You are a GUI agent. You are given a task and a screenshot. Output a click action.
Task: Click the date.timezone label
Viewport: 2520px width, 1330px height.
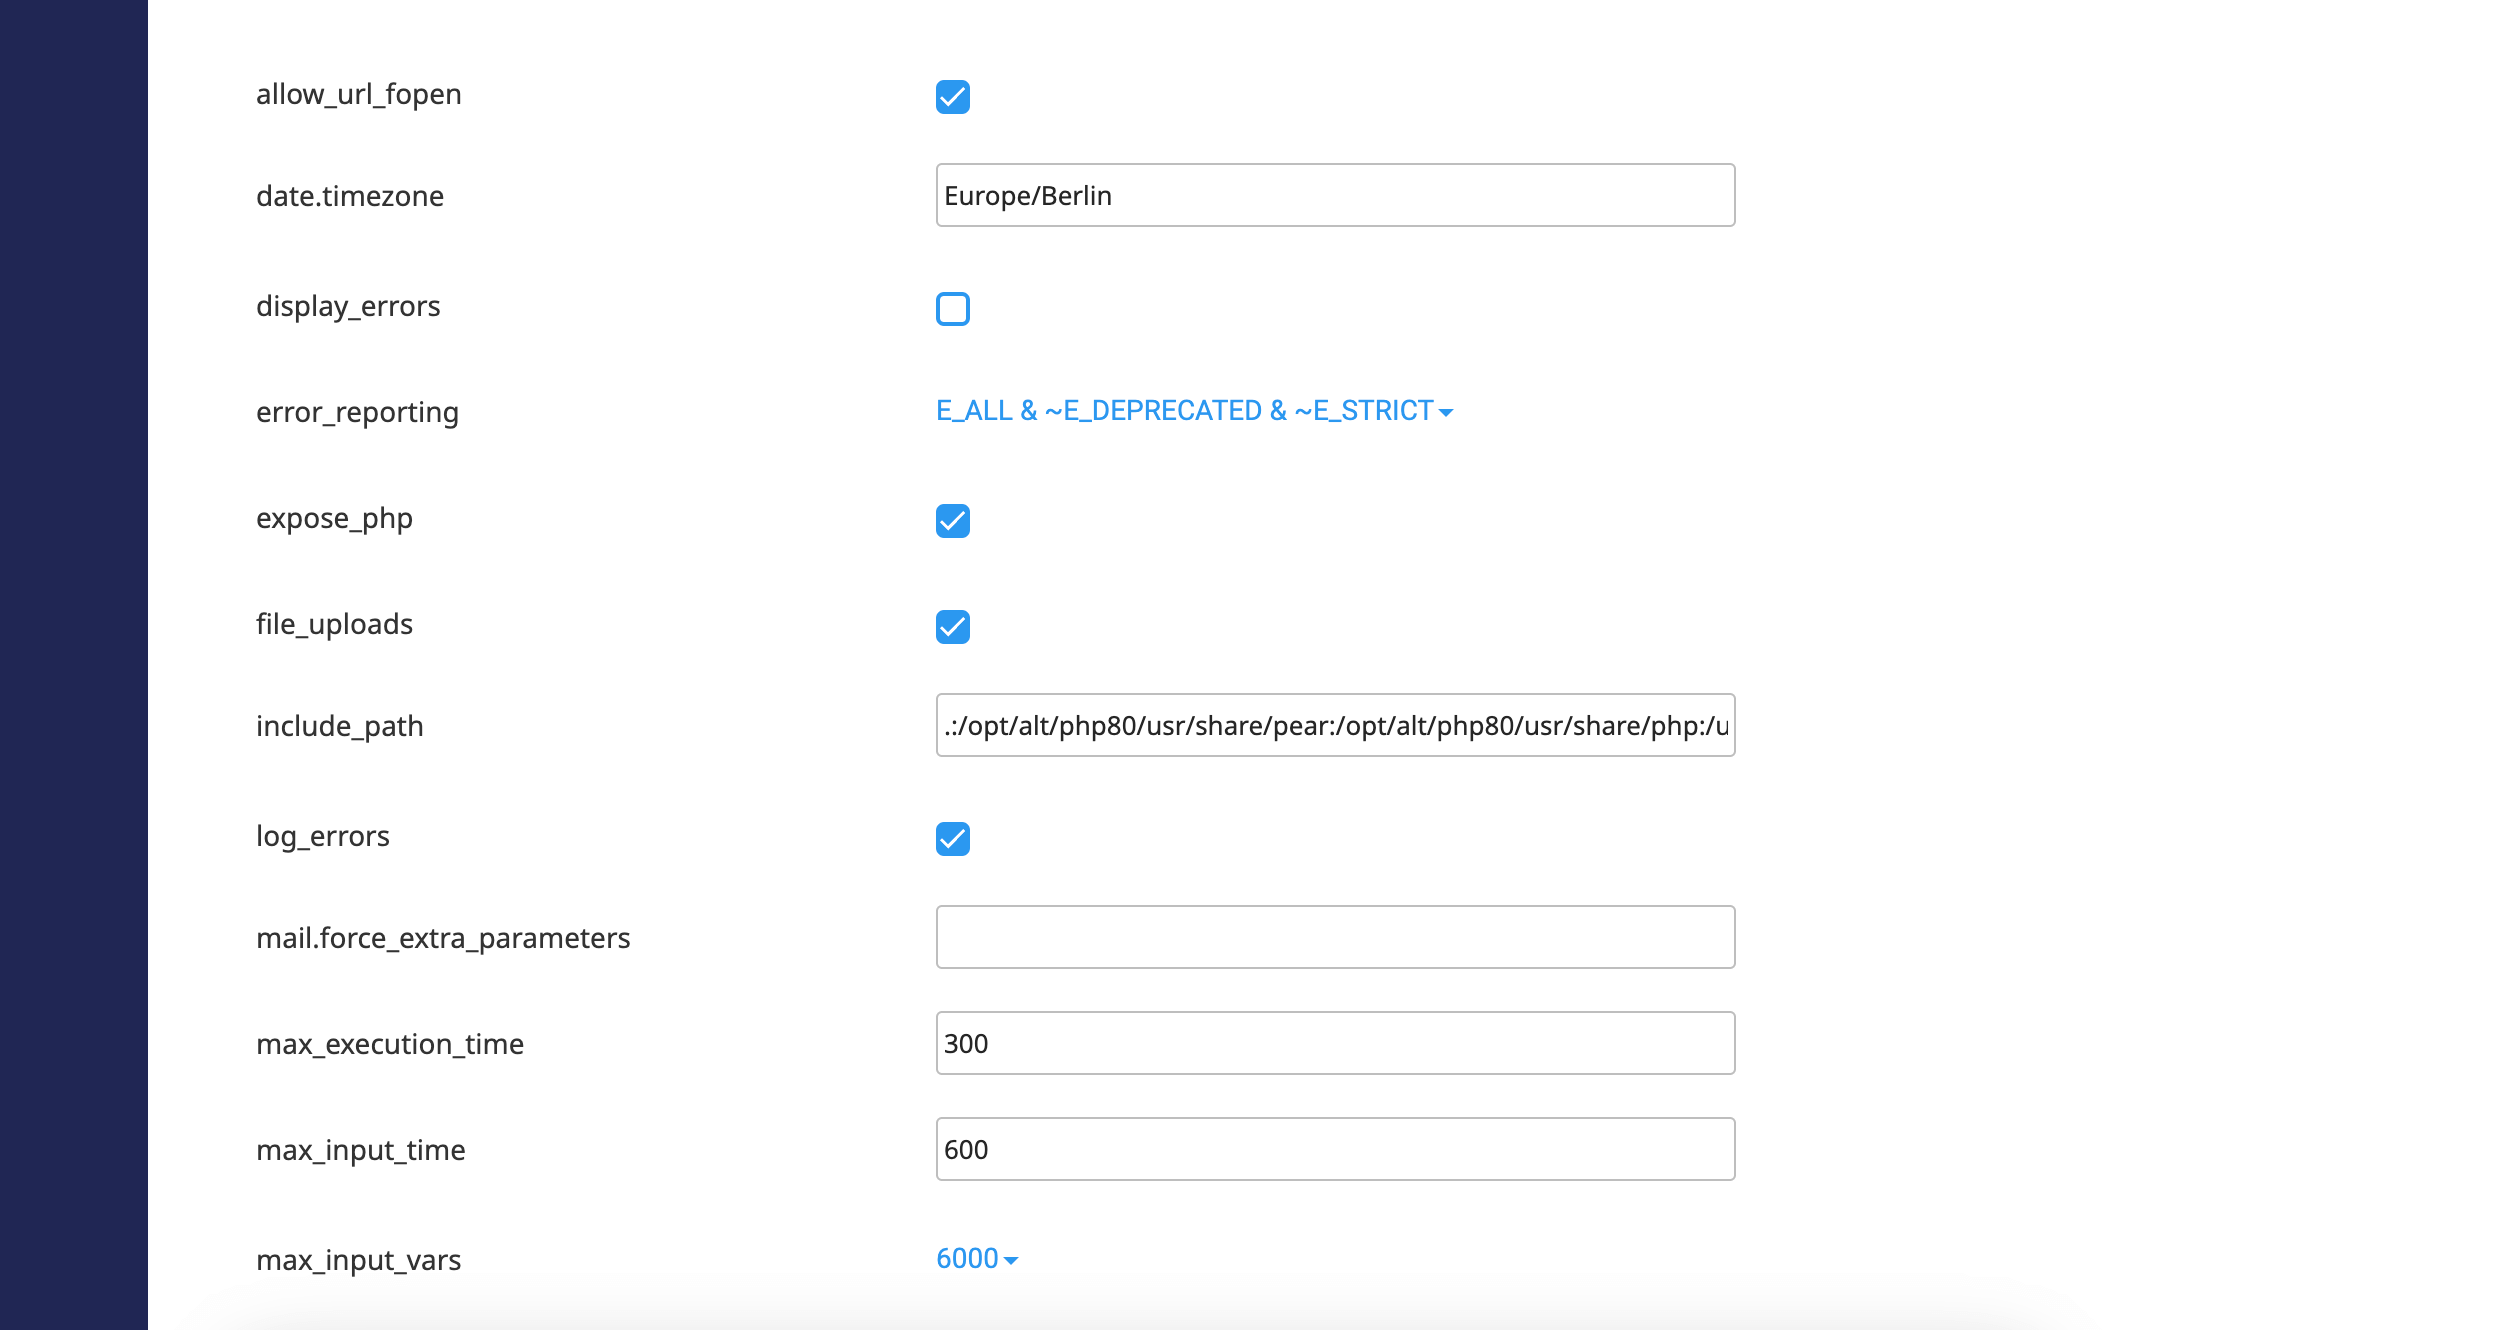[350, 196]
